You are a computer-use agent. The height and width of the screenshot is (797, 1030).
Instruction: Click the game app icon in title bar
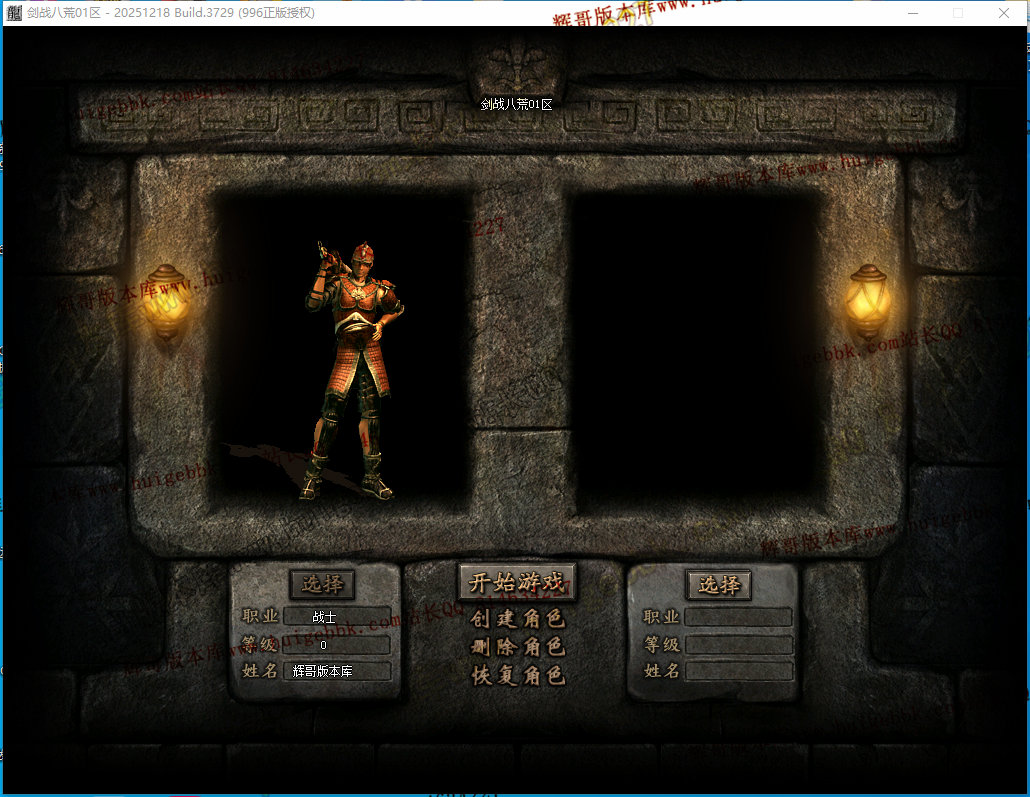tap(14, 13)
